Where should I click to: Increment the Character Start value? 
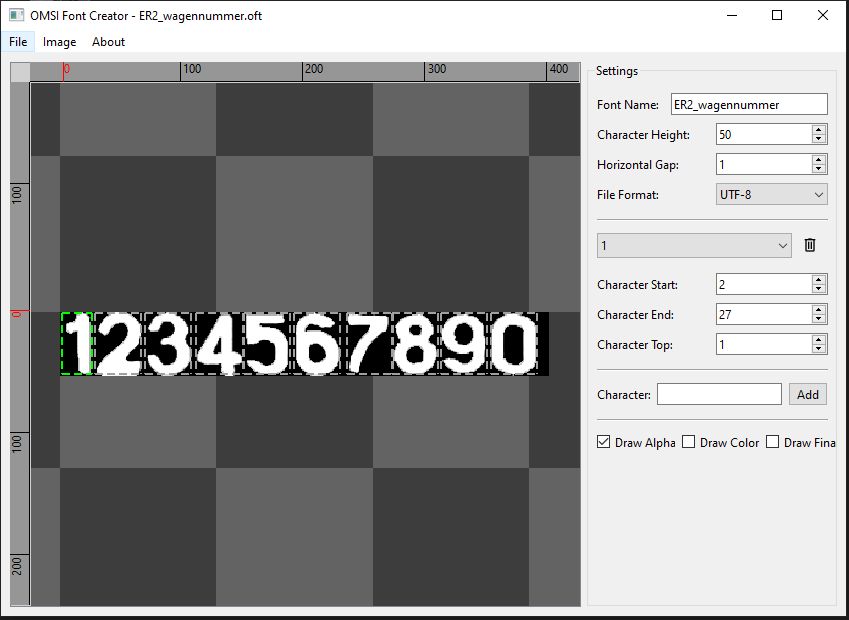tap(819, 280)
